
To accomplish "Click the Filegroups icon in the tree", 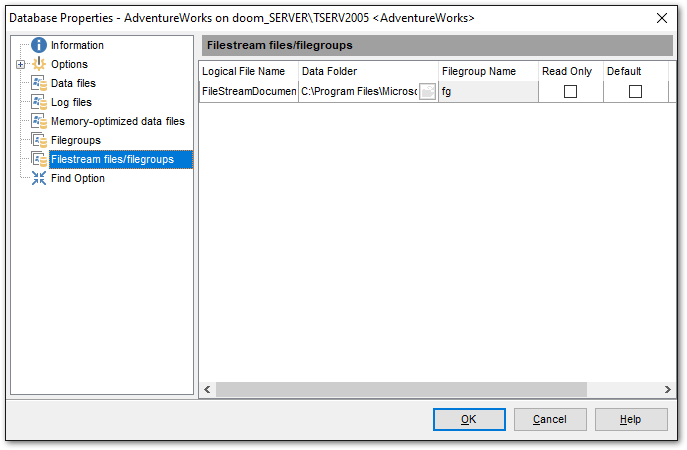I will [x=39, y=140].
